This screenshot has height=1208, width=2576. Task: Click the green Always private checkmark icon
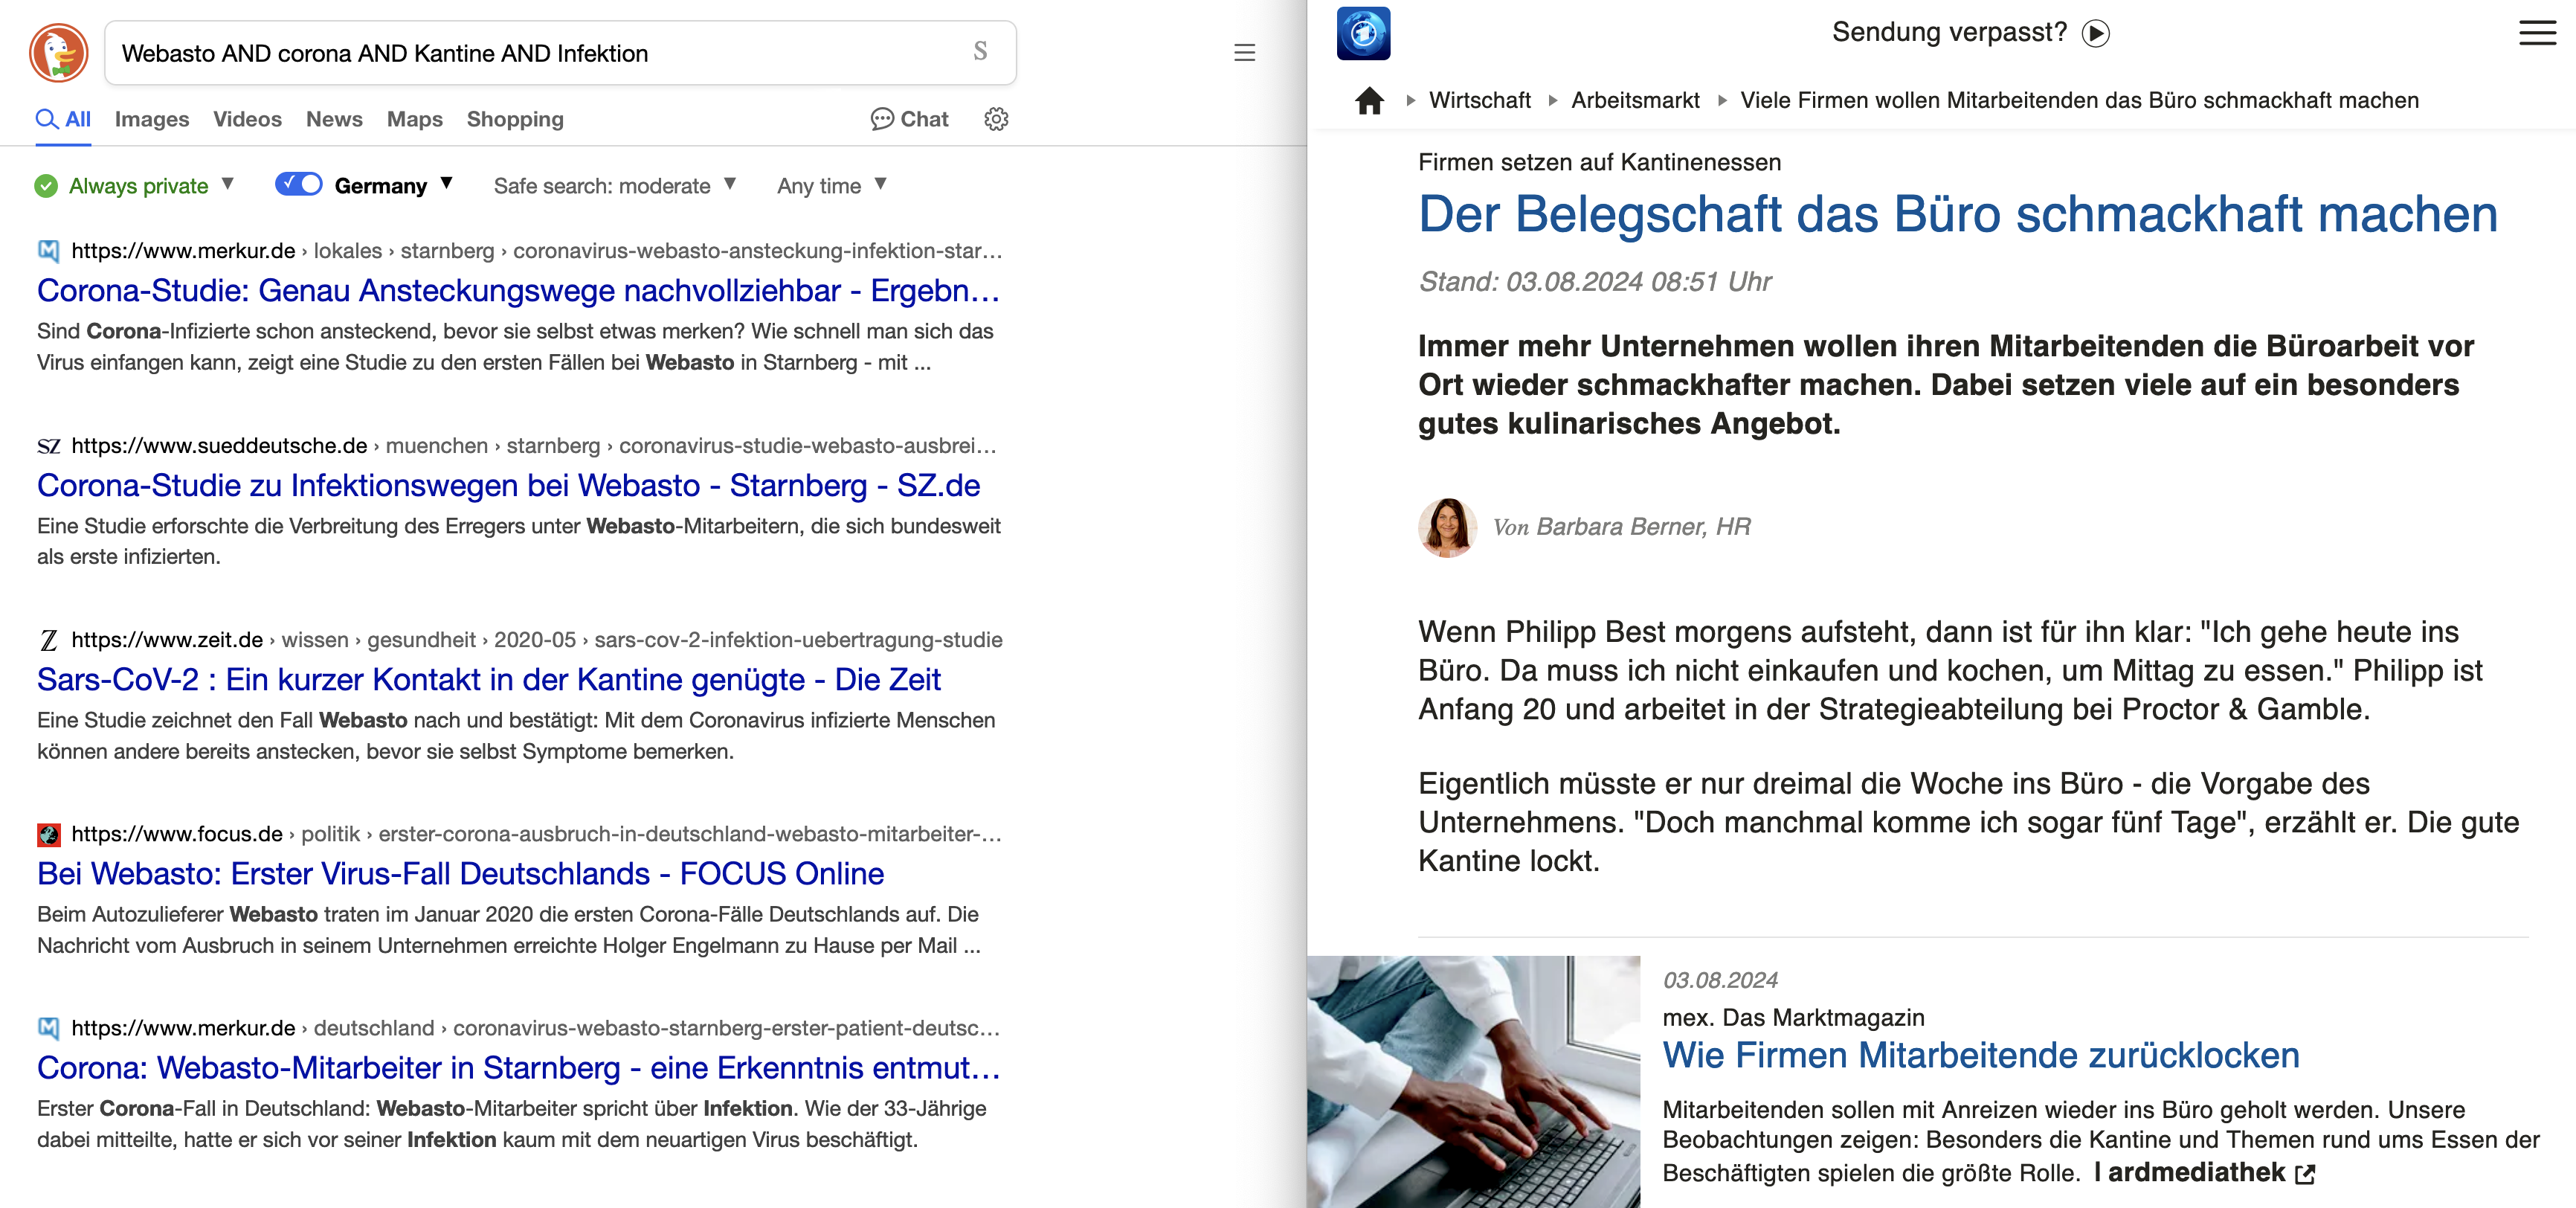(46, 186)
